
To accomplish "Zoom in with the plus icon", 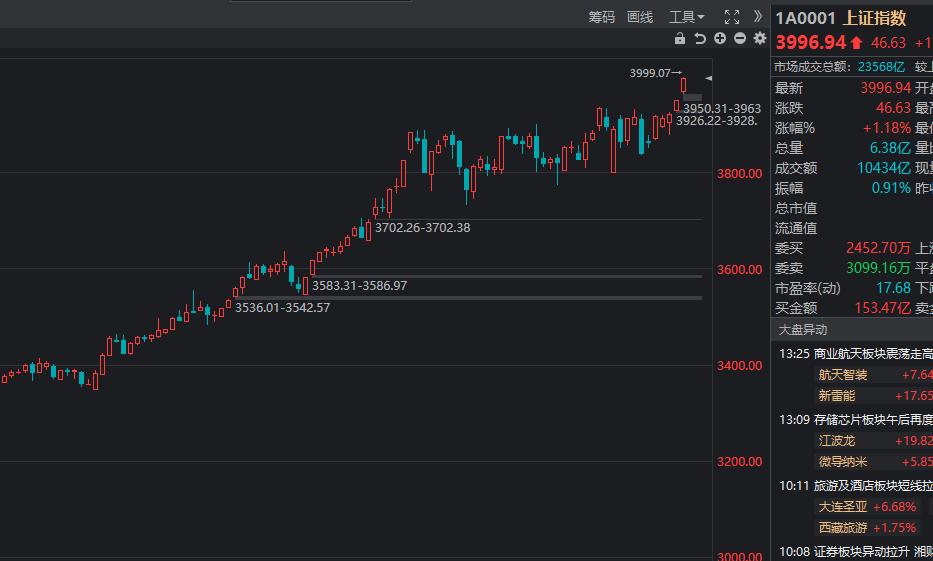I will pyautogui.click(x=720, y=39).
